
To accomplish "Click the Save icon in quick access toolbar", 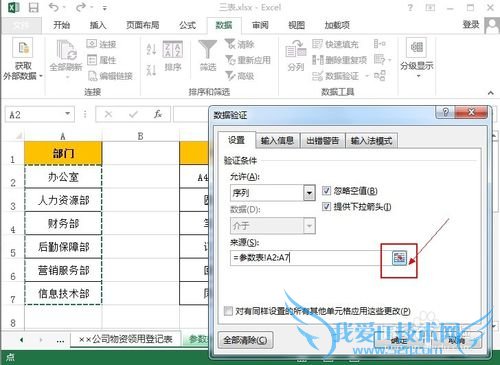I will point(33,7).
